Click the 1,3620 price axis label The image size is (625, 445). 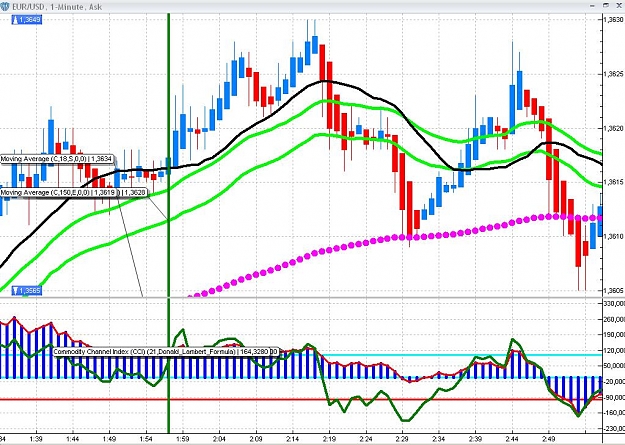pyautogui.click(x=614, y=128)
